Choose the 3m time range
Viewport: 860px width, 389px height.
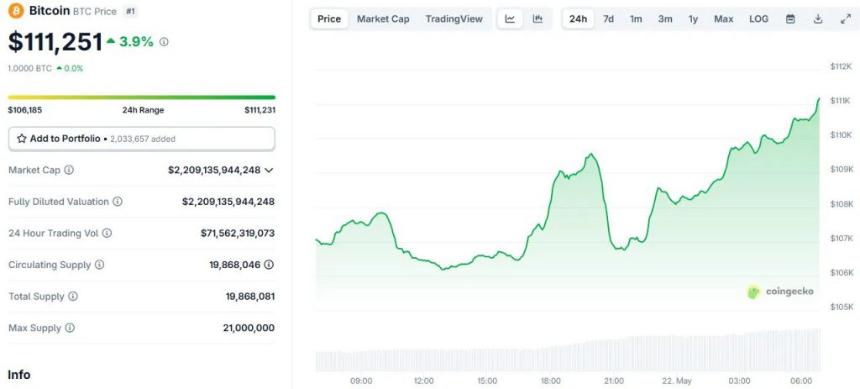(x=665, y=19)
